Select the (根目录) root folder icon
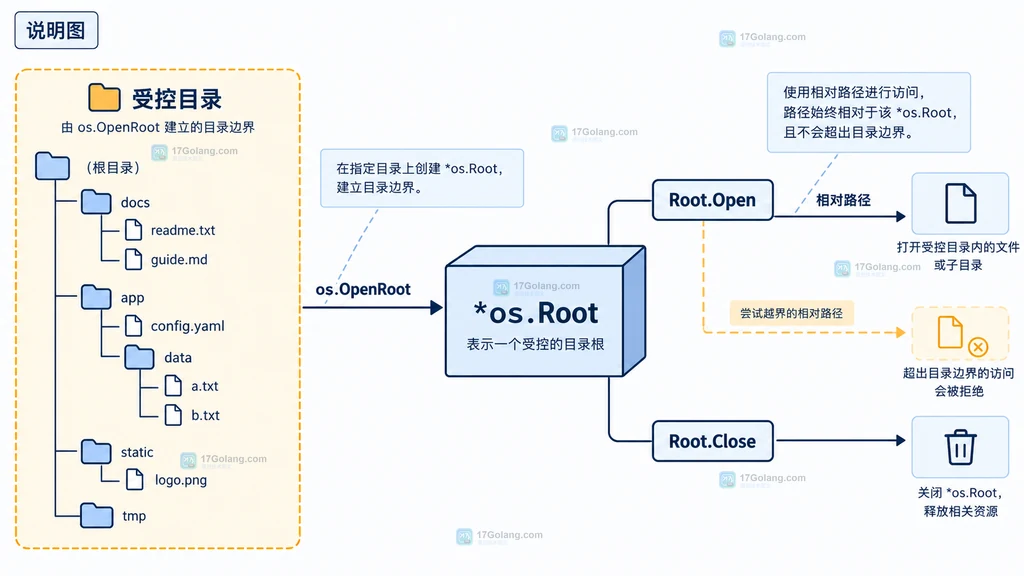The image size is (1024, 576). (52, 166)
